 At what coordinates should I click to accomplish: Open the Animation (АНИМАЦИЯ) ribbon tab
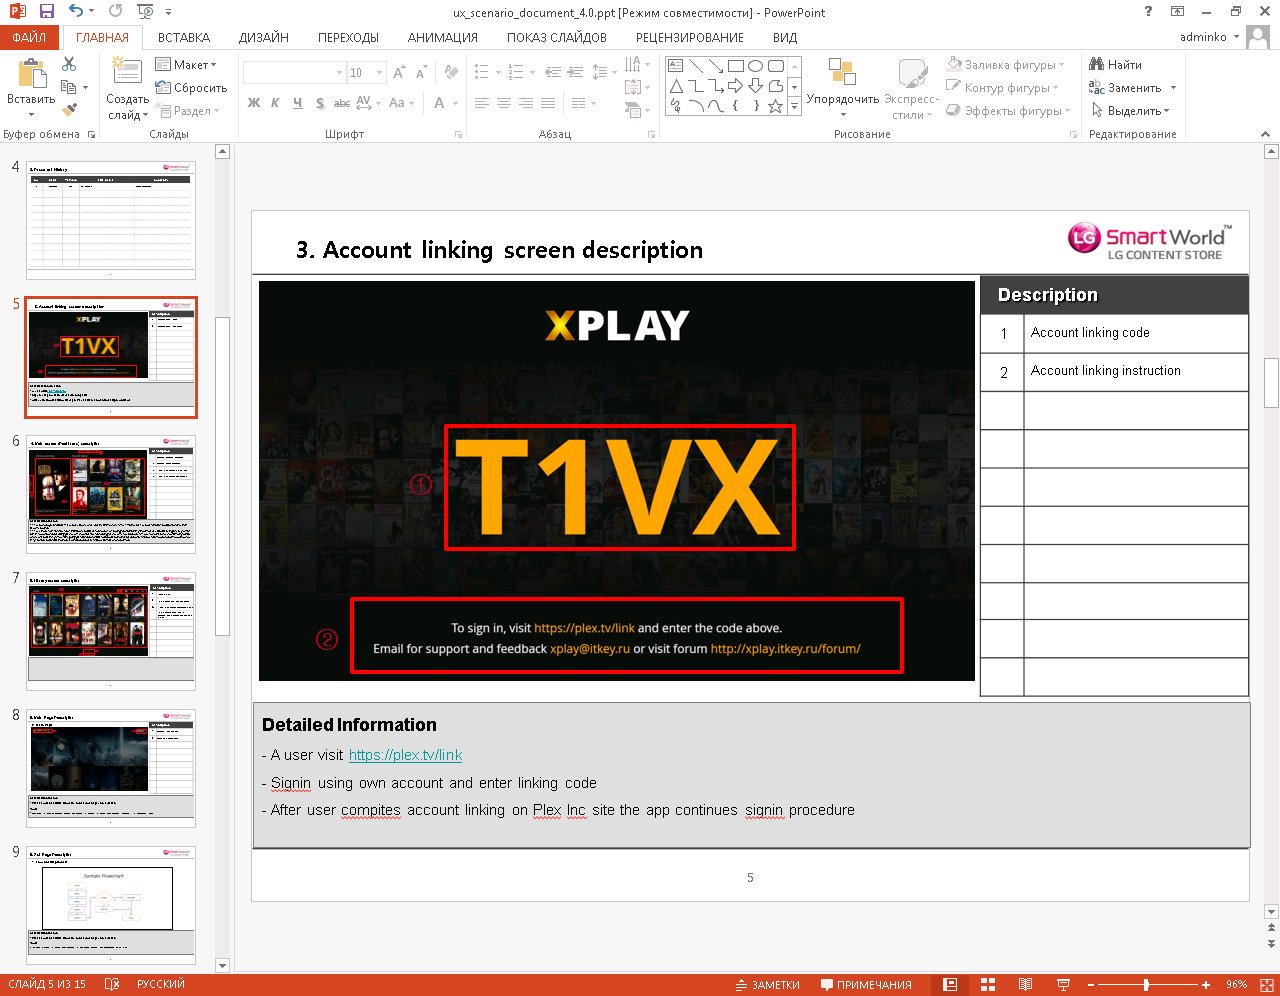442,38
